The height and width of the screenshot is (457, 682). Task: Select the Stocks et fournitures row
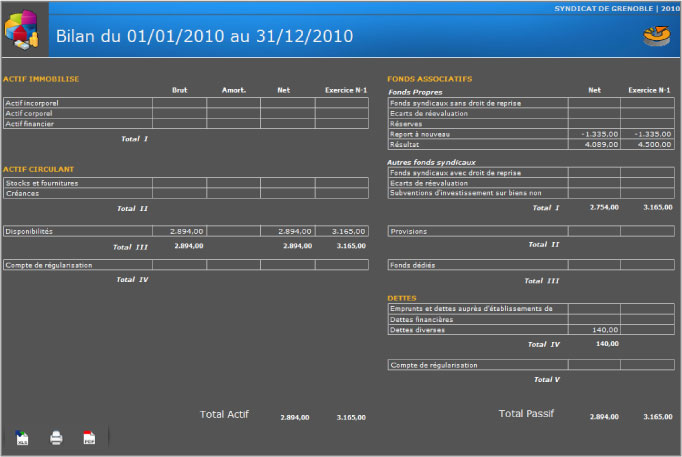pyautogui.click(x=77, y=183)
